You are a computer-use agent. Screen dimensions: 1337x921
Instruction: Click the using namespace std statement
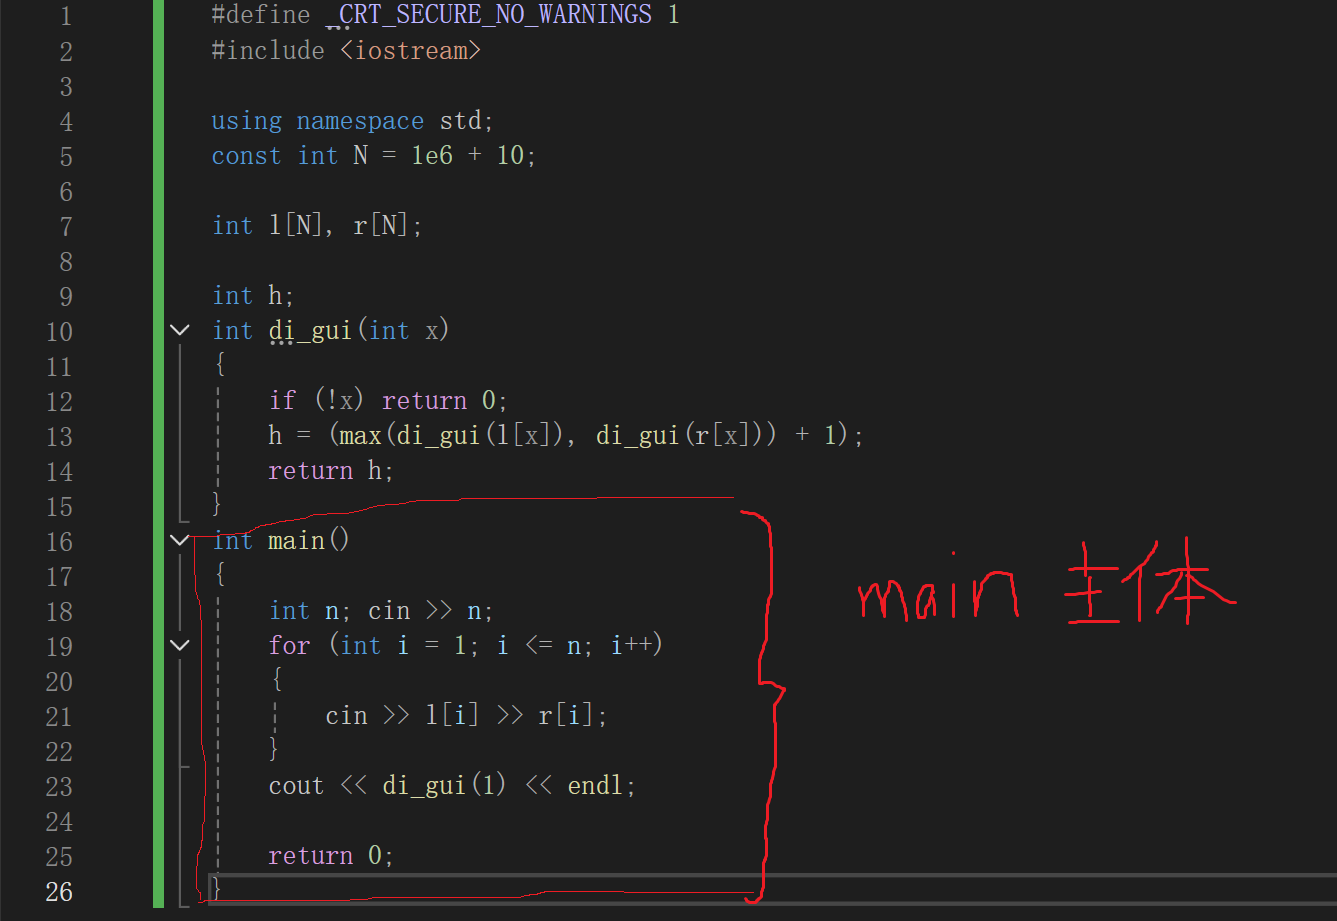pyautogui.click(x=350, y=120)
